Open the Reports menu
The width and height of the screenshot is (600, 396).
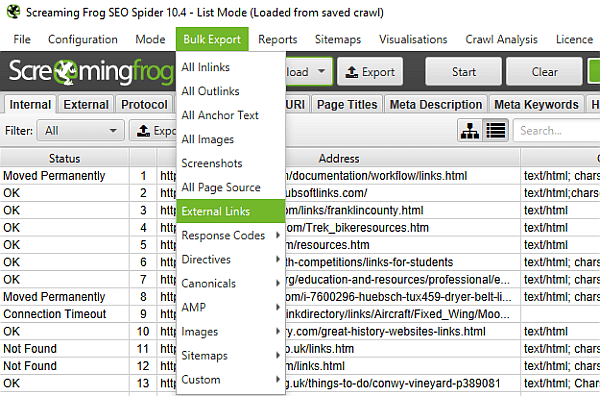pos(277,39)
